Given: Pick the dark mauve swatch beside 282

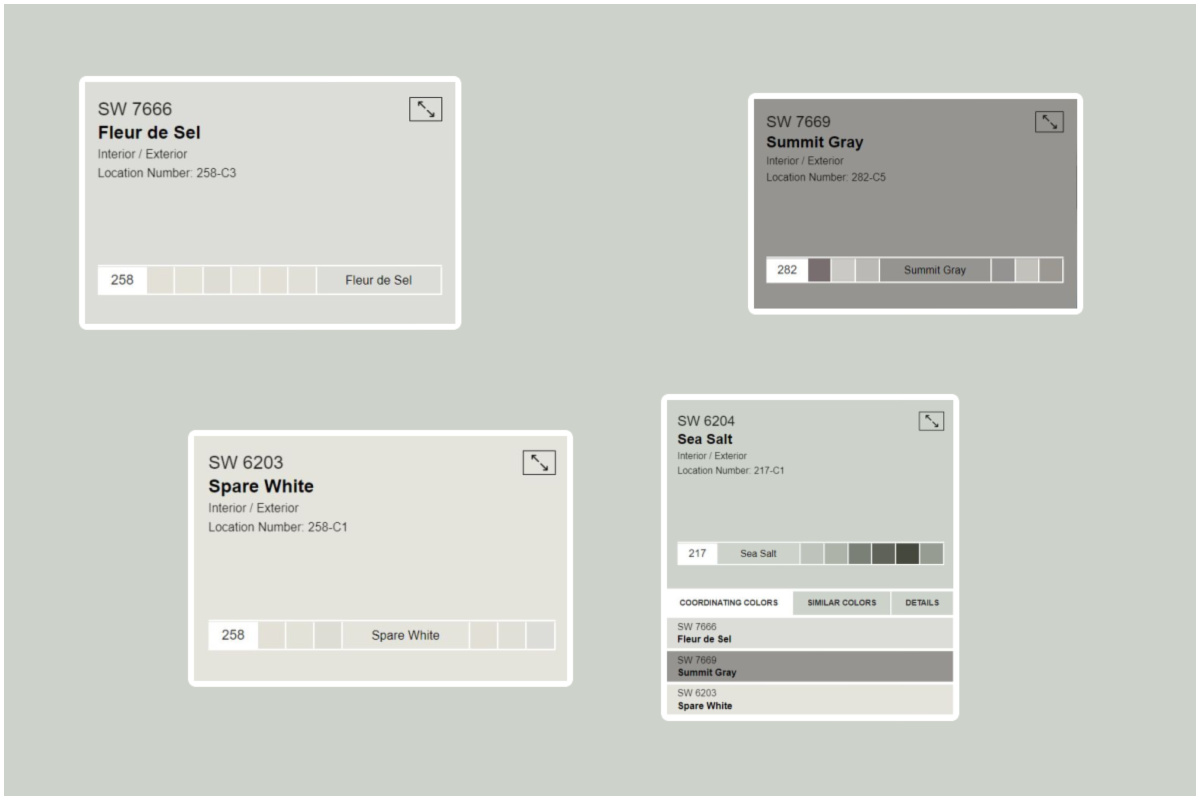Looking at the screenshot, I should point(819,270).
